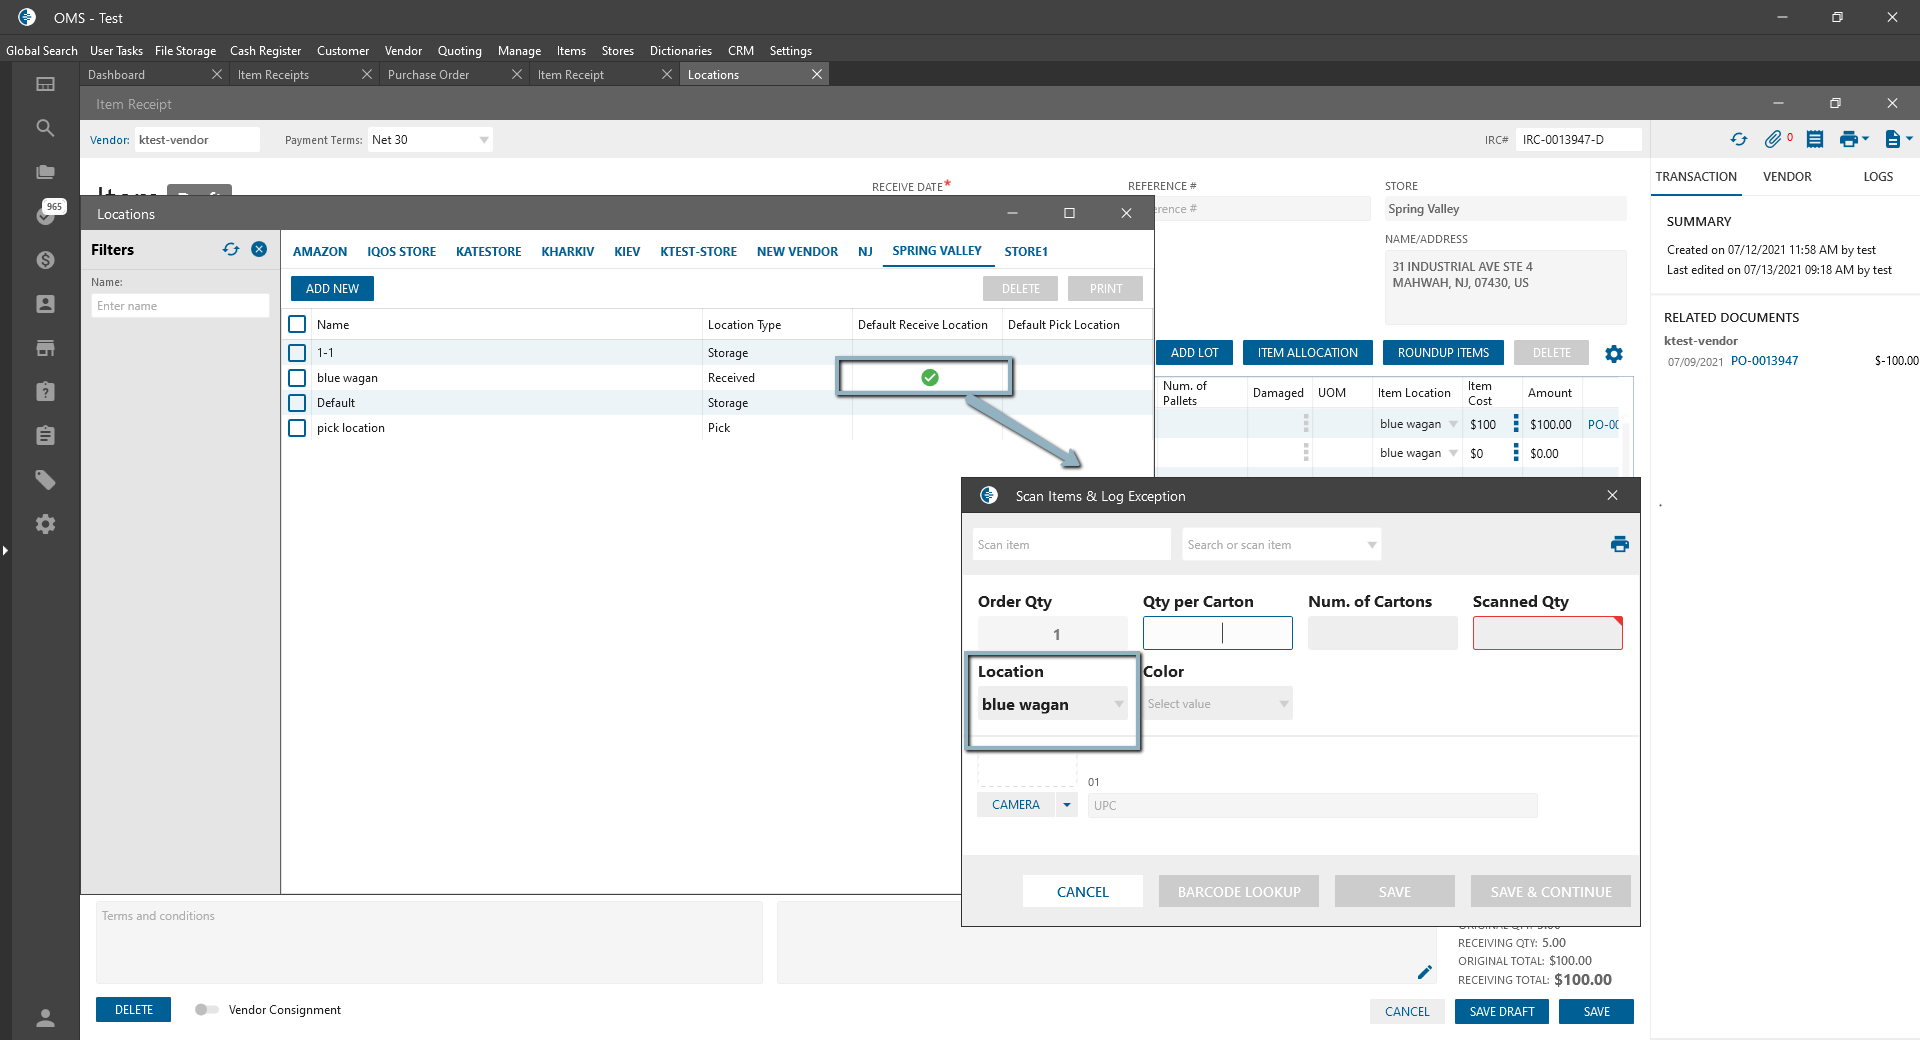The width and height of the screenshot is (1920, 1040).
Task: Click the BARCODE LOOKUP button
Action: [1239, 892]
